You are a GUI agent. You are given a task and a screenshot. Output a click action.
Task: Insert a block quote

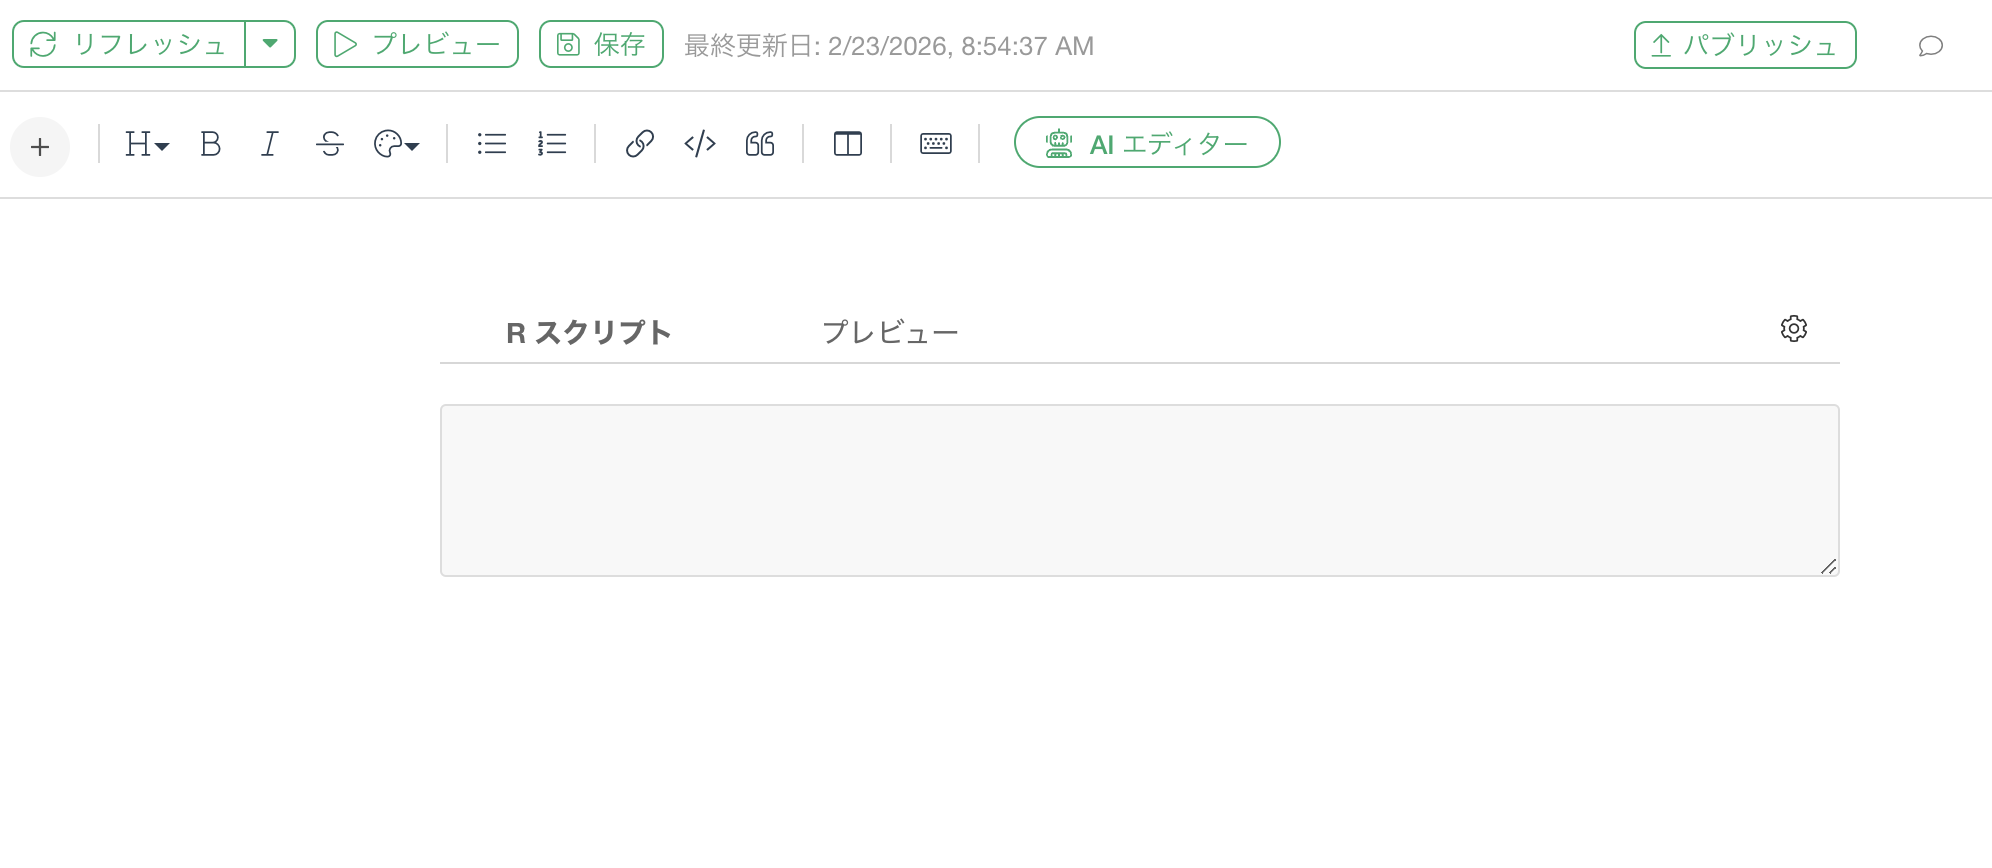coord(760,144)
